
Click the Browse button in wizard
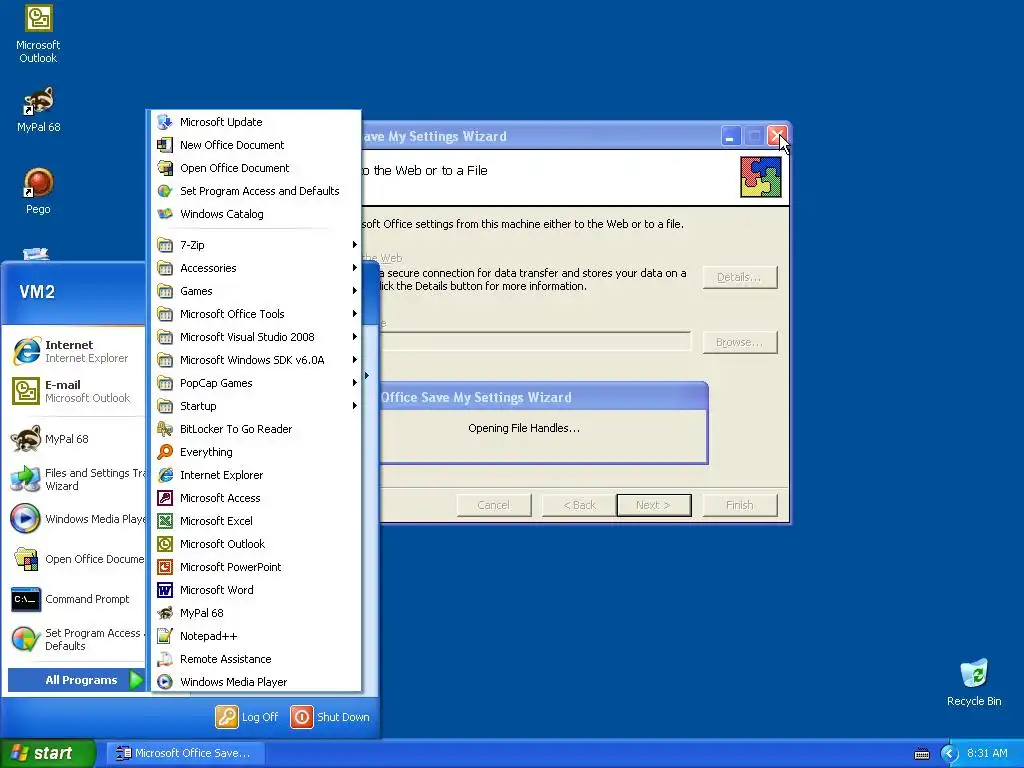point(740,342)
